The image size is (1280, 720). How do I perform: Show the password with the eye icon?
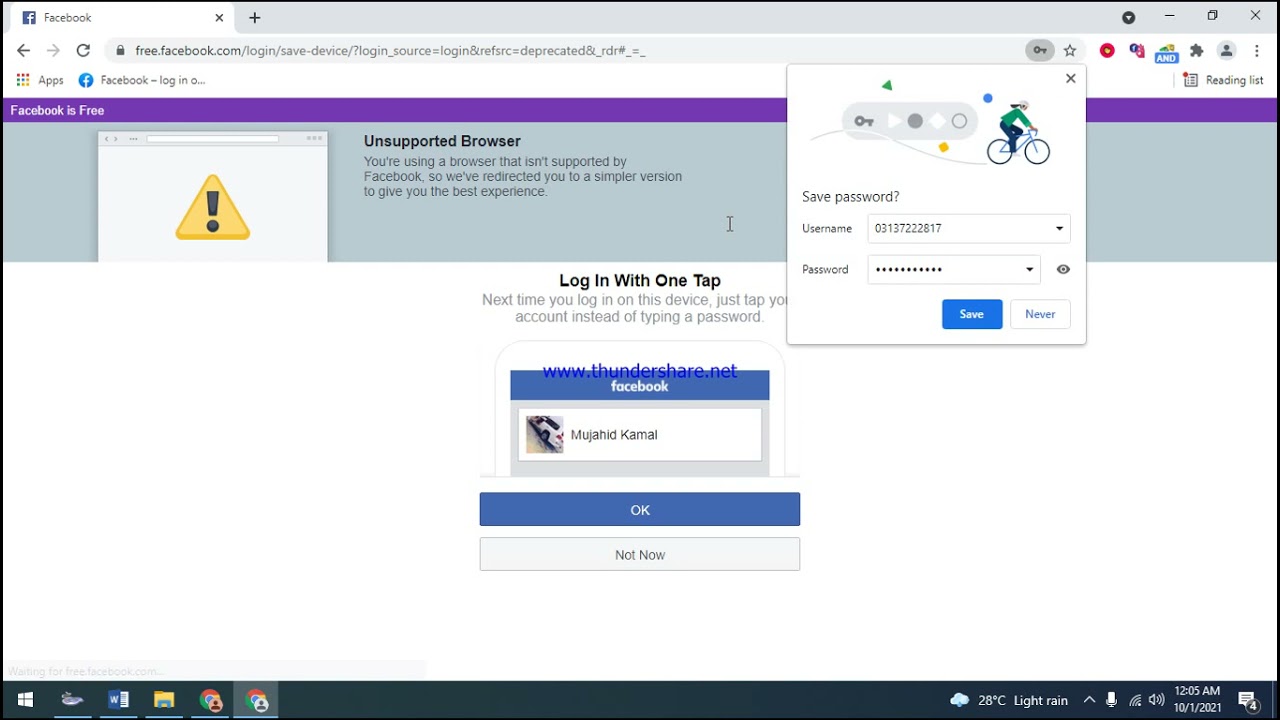[1063, 269]
